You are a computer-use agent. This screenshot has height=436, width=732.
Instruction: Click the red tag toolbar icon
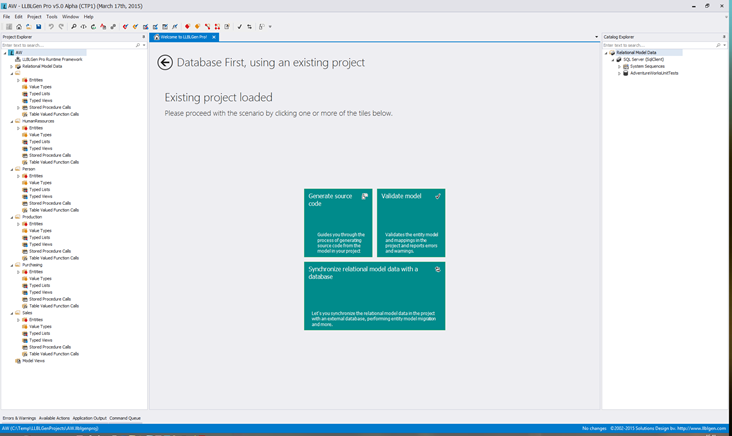[x=187, y=27]
